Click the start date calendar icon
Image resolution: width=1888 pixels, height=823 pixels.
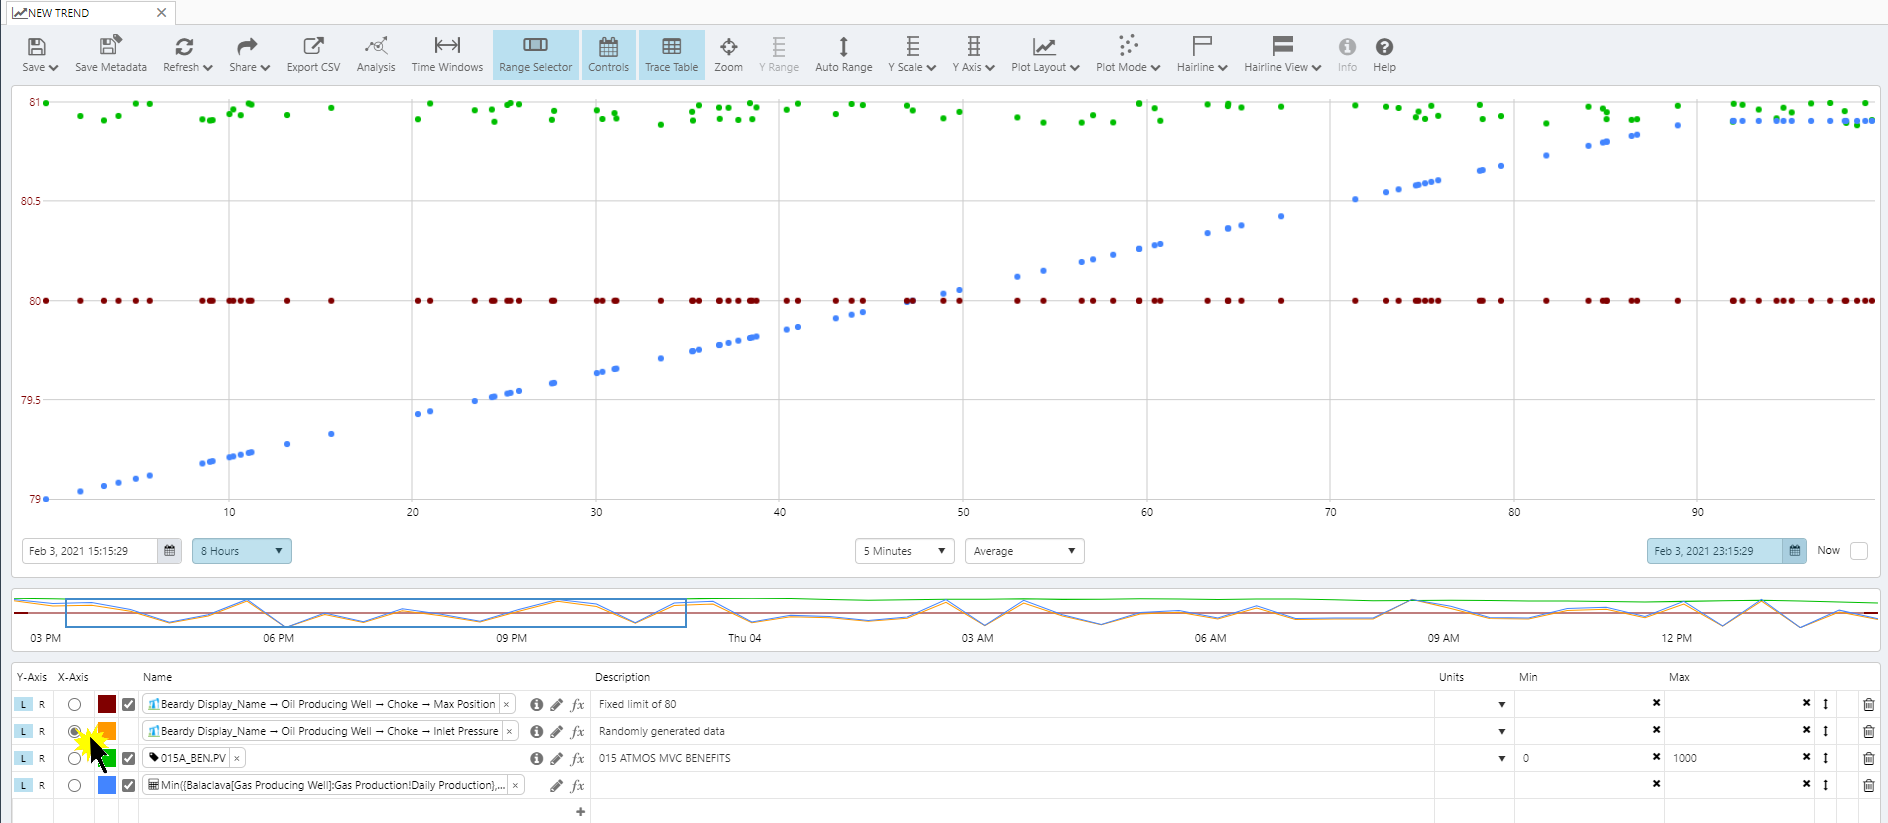click(170, 551)
